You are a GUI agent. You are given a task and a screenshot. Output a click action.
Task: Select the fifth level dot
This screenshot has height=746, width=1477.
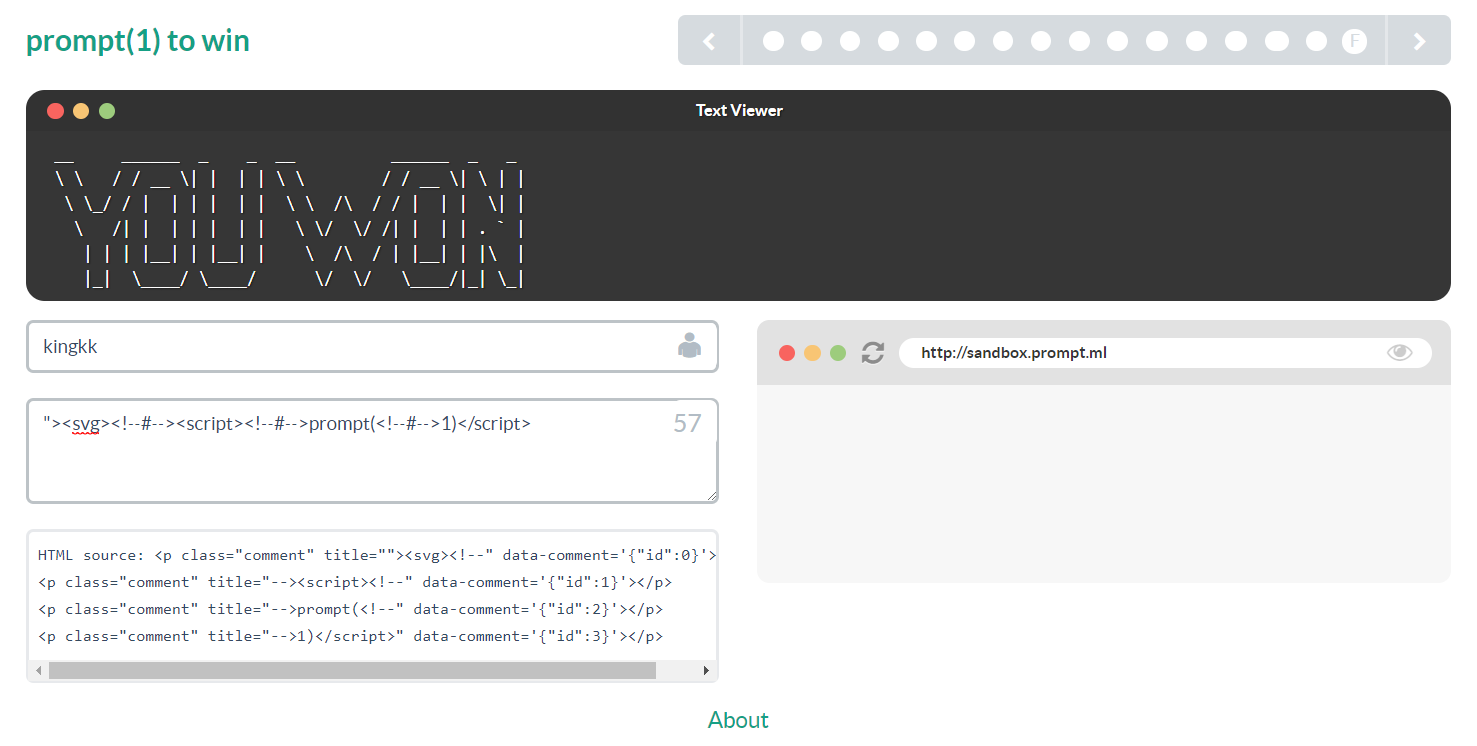point(926,41)
